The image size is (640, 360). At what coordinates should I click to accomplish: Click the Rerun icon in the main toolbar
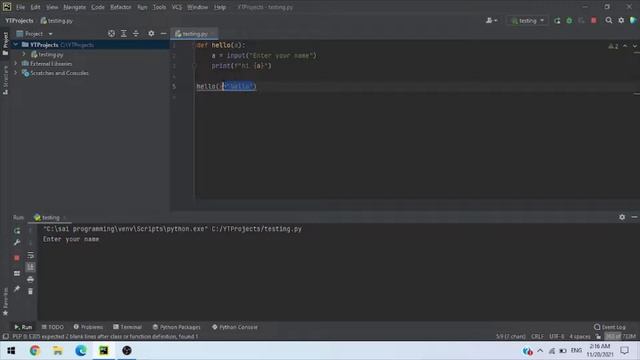click(557, 20)
